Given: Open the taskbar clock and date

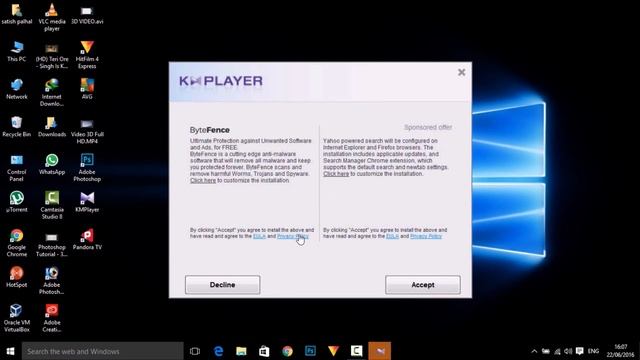Looking at the screenshot, I should [620, 351].
